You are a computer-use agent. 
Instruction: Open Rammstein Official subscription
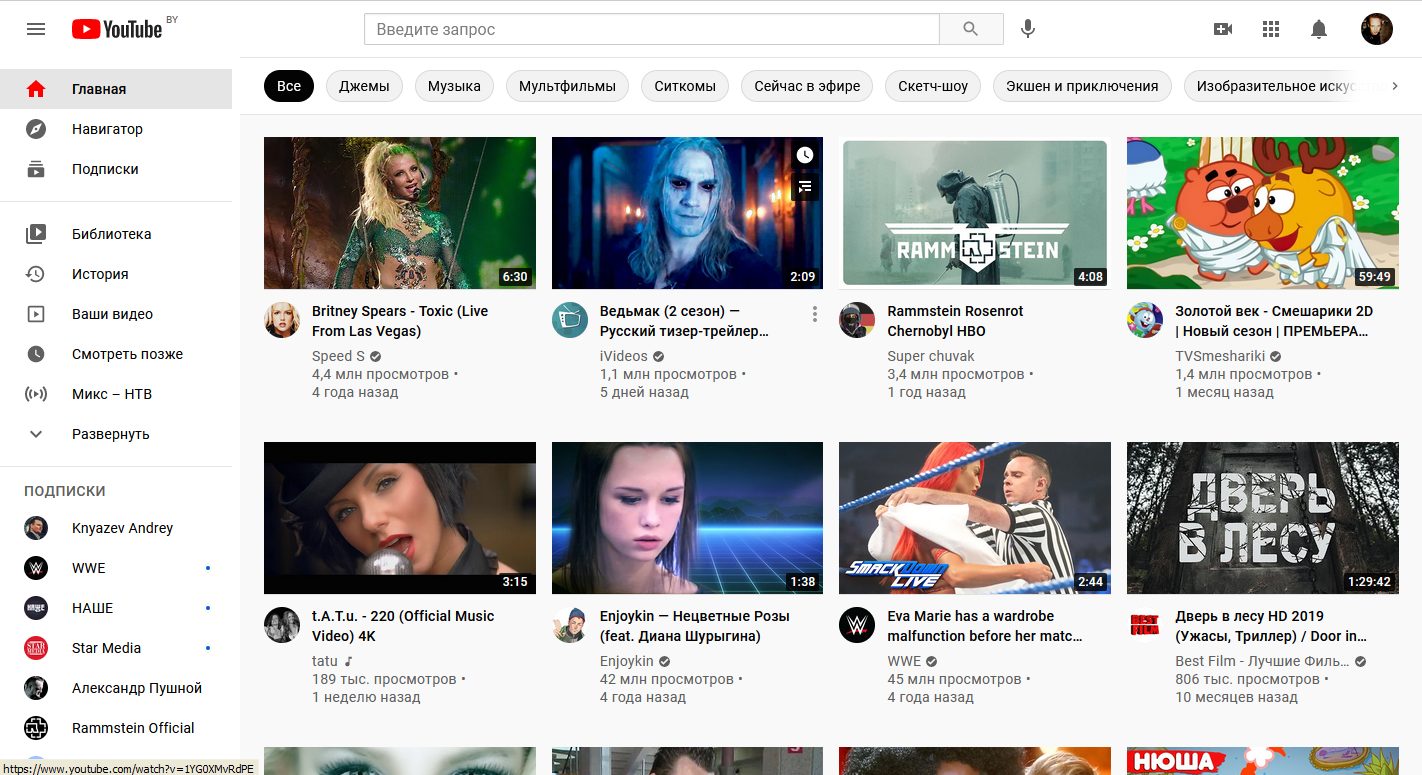pyautogui.click(x=116, y=728)
